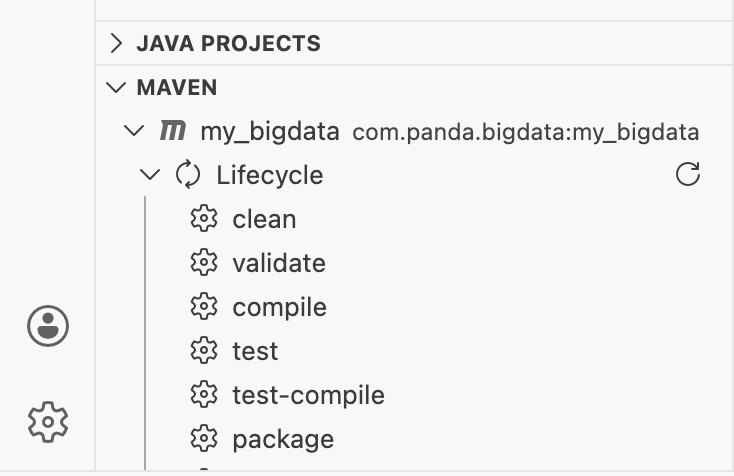Open the Manage settings gear

[x=48, y=421]
